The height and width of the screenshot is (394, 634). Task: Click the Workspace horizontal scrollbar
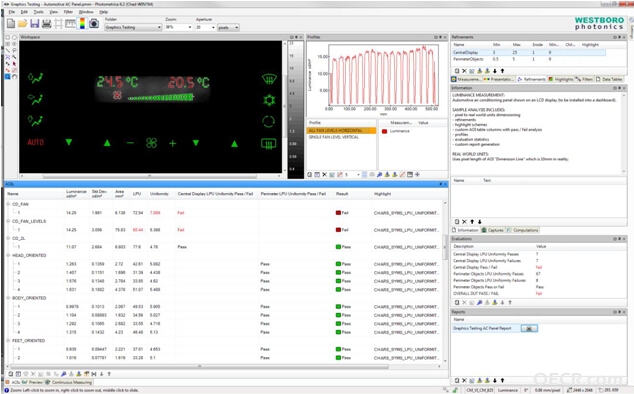(x=150, y=176)
